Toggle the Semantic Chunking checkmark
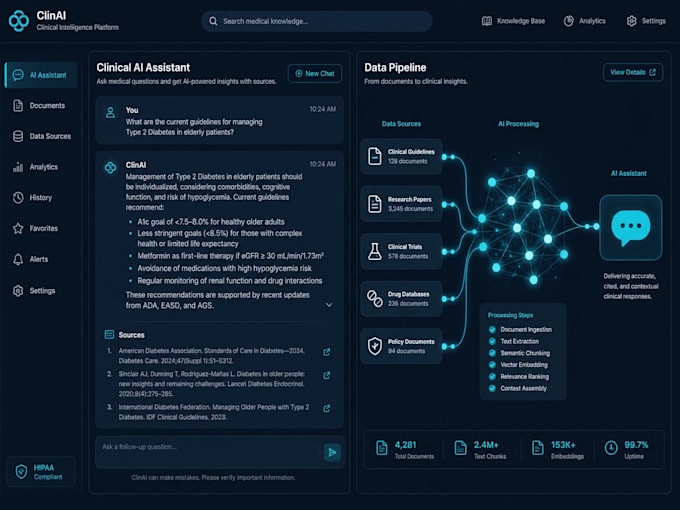 click(x=492, y=353)
